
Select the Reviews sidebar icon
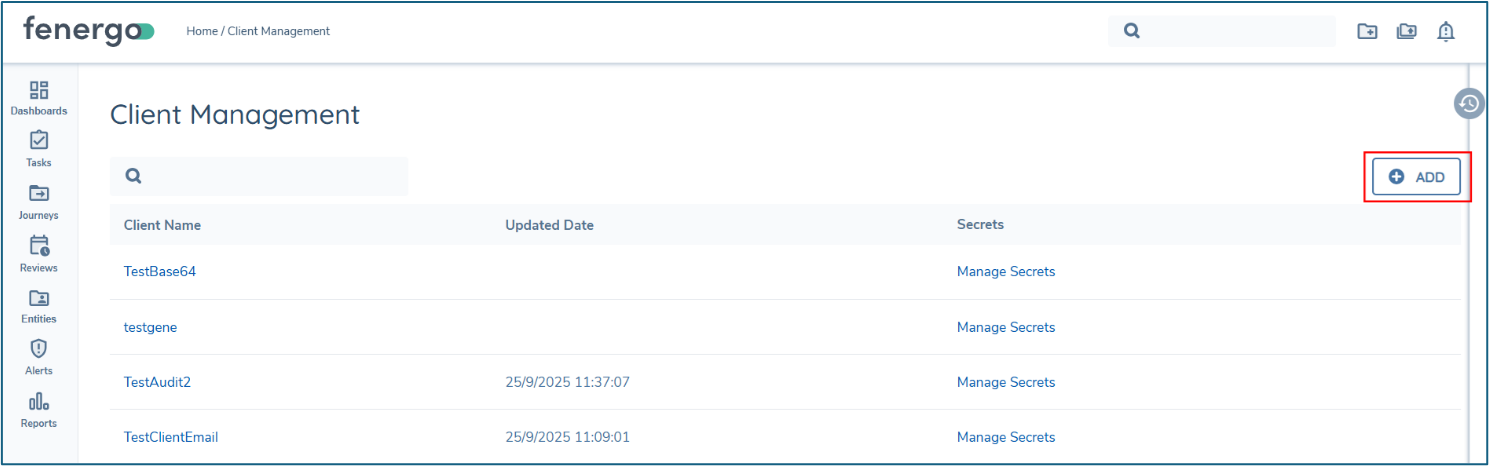[39, 246]
